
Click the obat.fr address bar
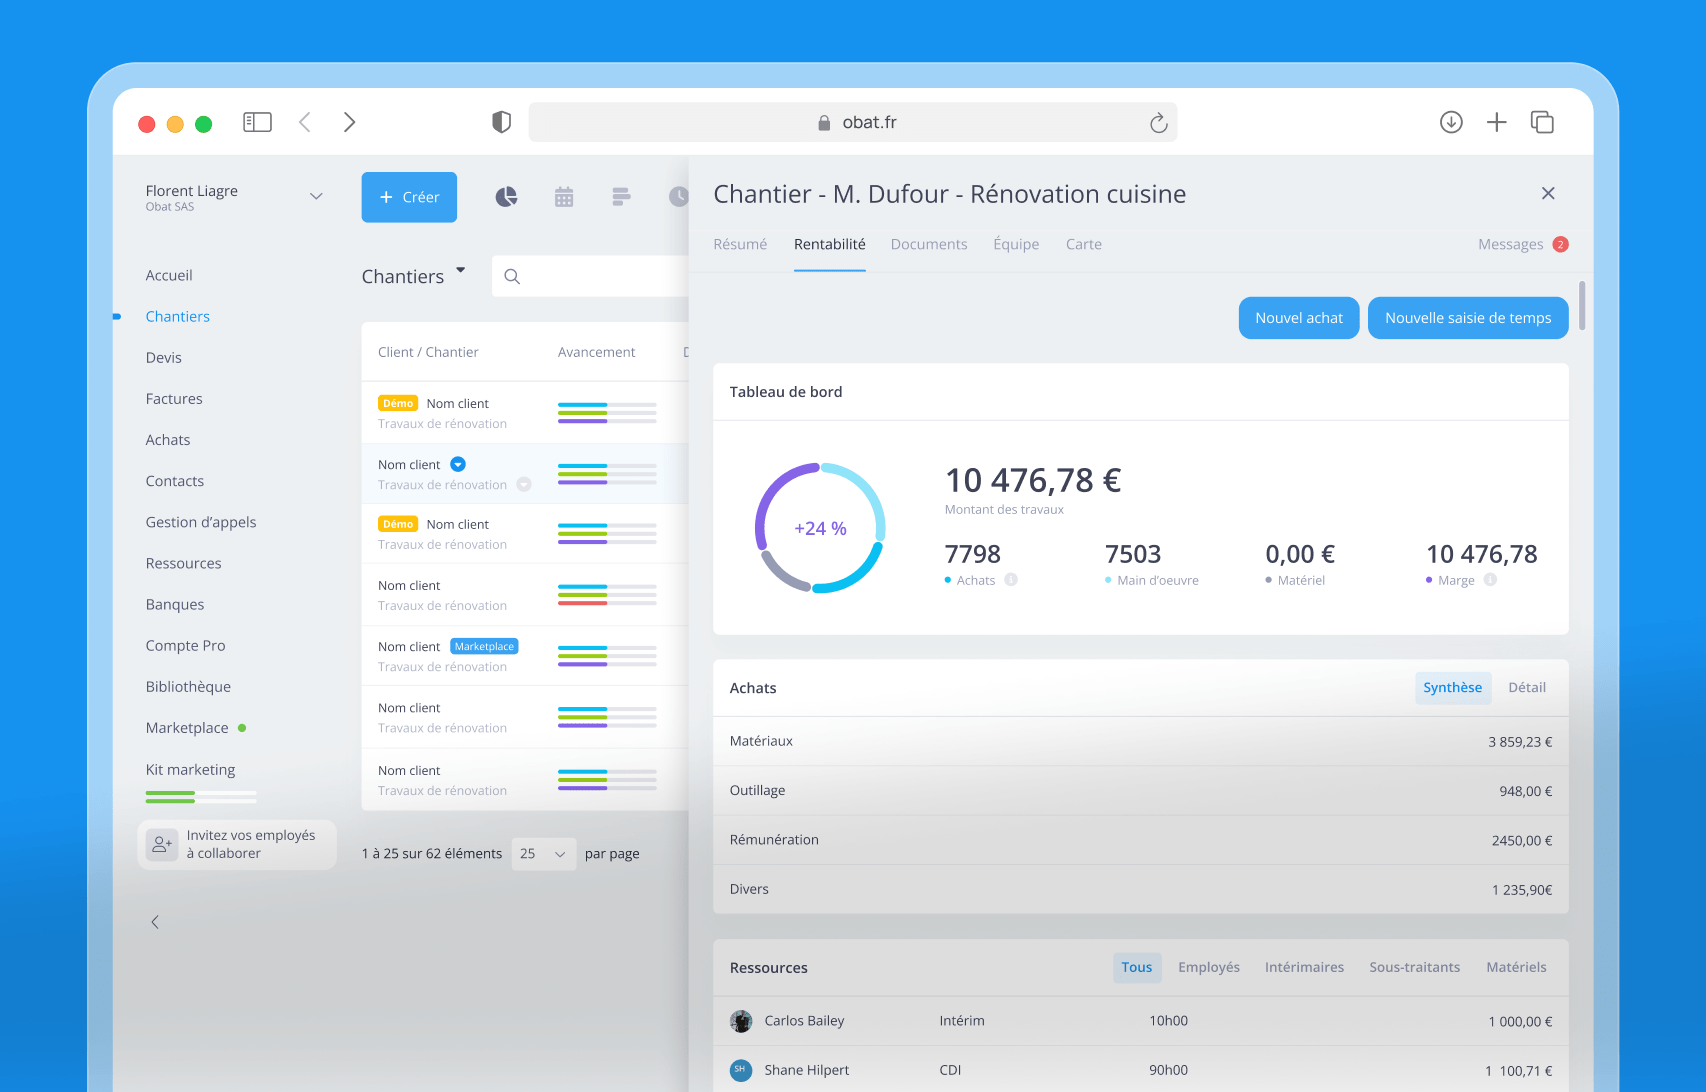pos(853,122)
